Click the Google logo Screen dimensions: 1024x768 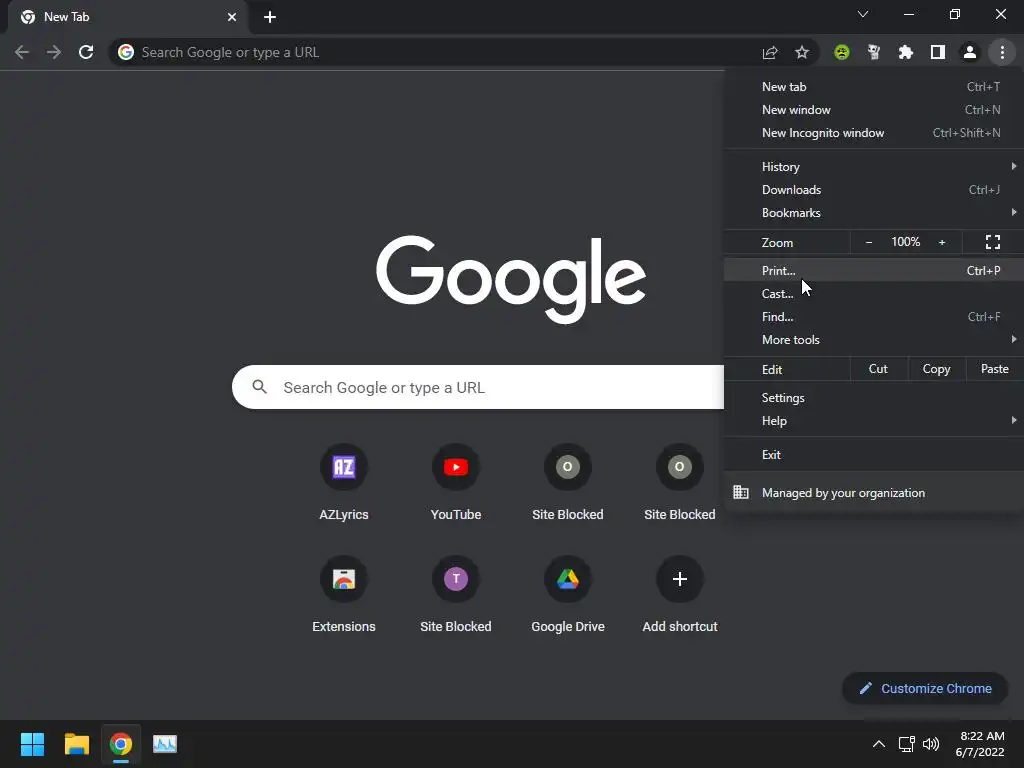coord(511,280)
